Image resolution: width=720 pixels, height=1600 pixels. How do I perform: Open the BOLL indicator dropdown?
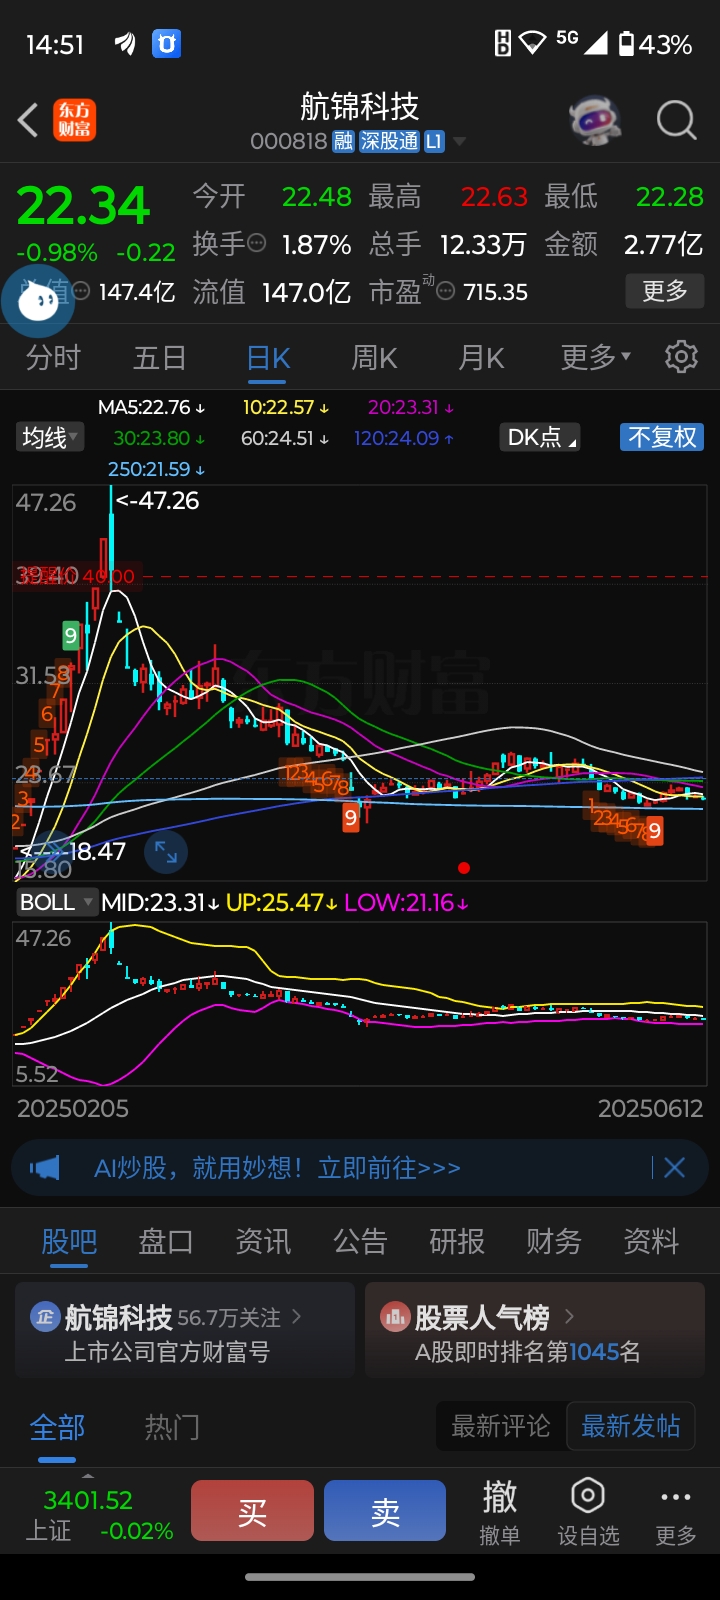pos(56,902)
